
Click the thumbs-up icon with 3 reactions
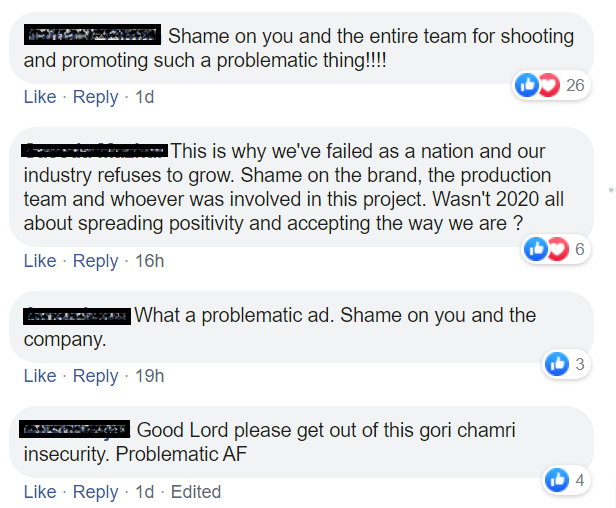pos(557,364)
